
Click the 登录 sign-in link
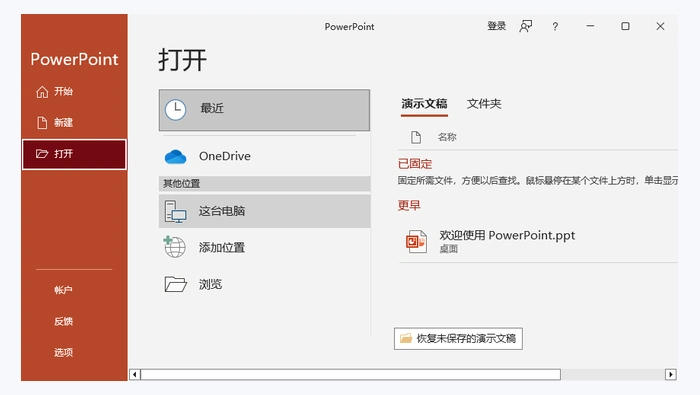click(496, 26)
